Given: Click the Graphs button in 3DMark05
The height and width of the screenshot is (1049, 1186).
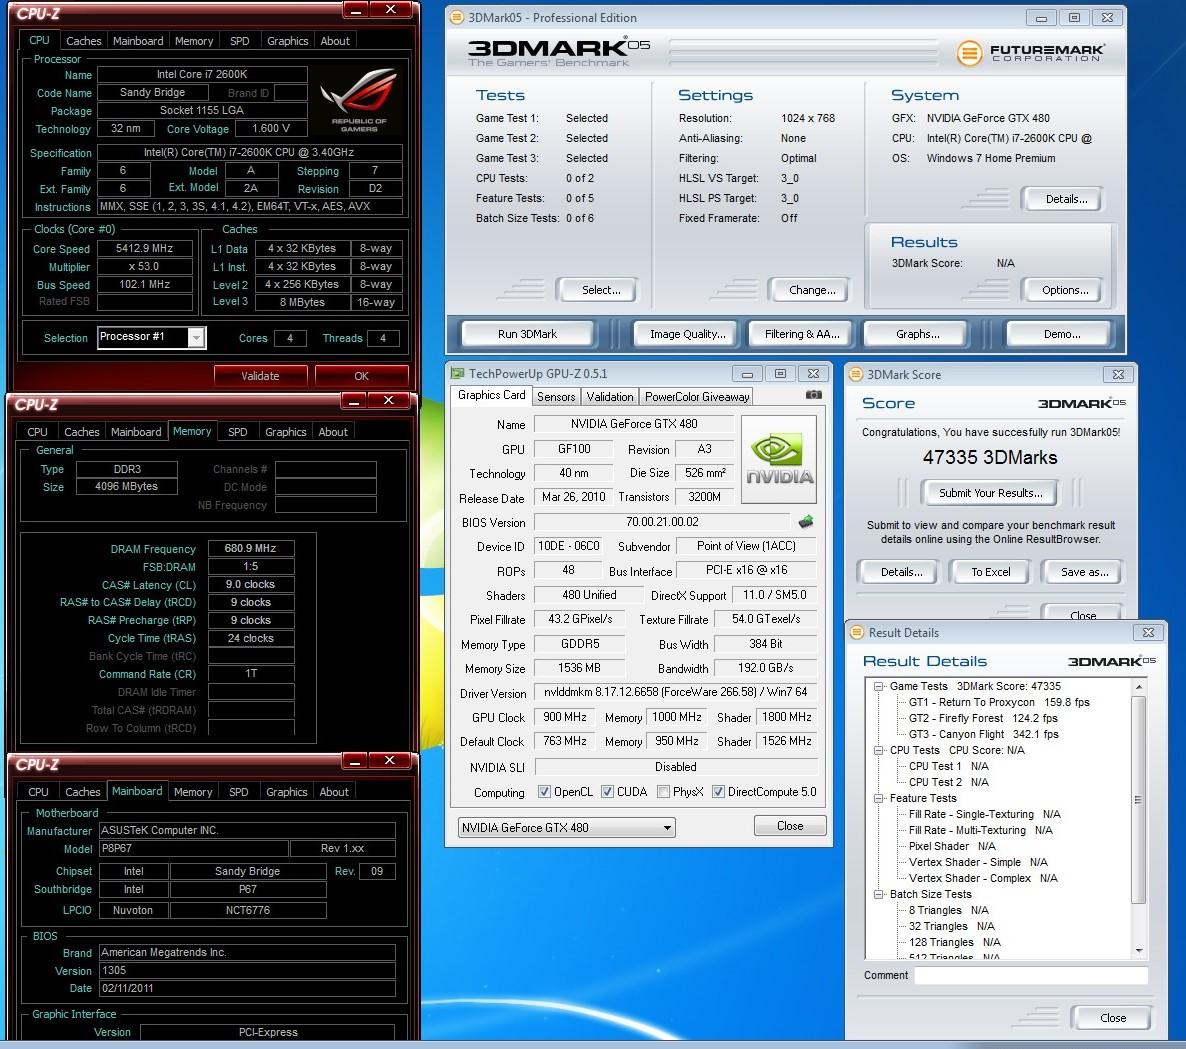Looking at the screenshot, I should [x=917, y=334].
